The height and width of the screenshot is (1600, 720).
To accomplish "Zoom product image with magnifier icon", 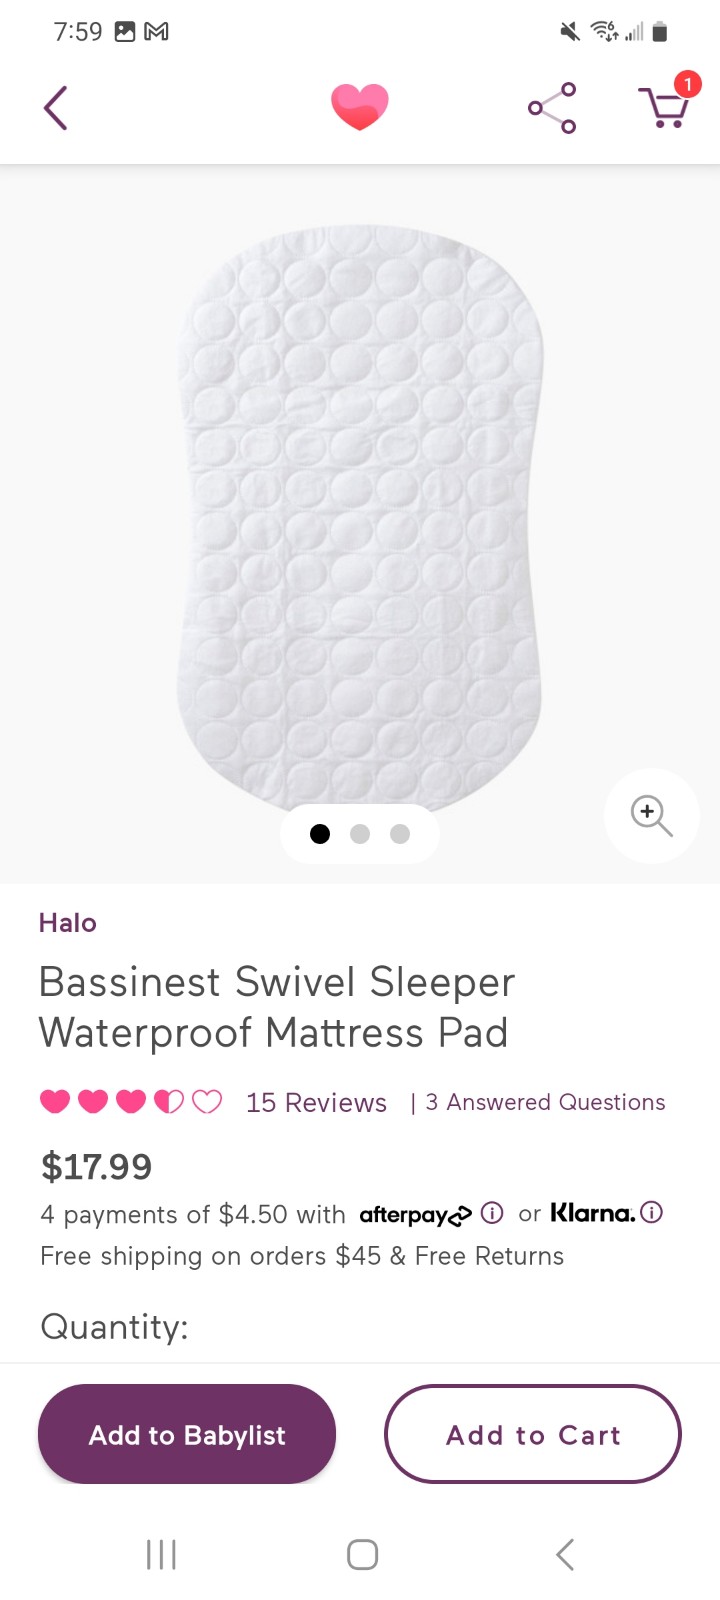I will click(x=651, y=816).
